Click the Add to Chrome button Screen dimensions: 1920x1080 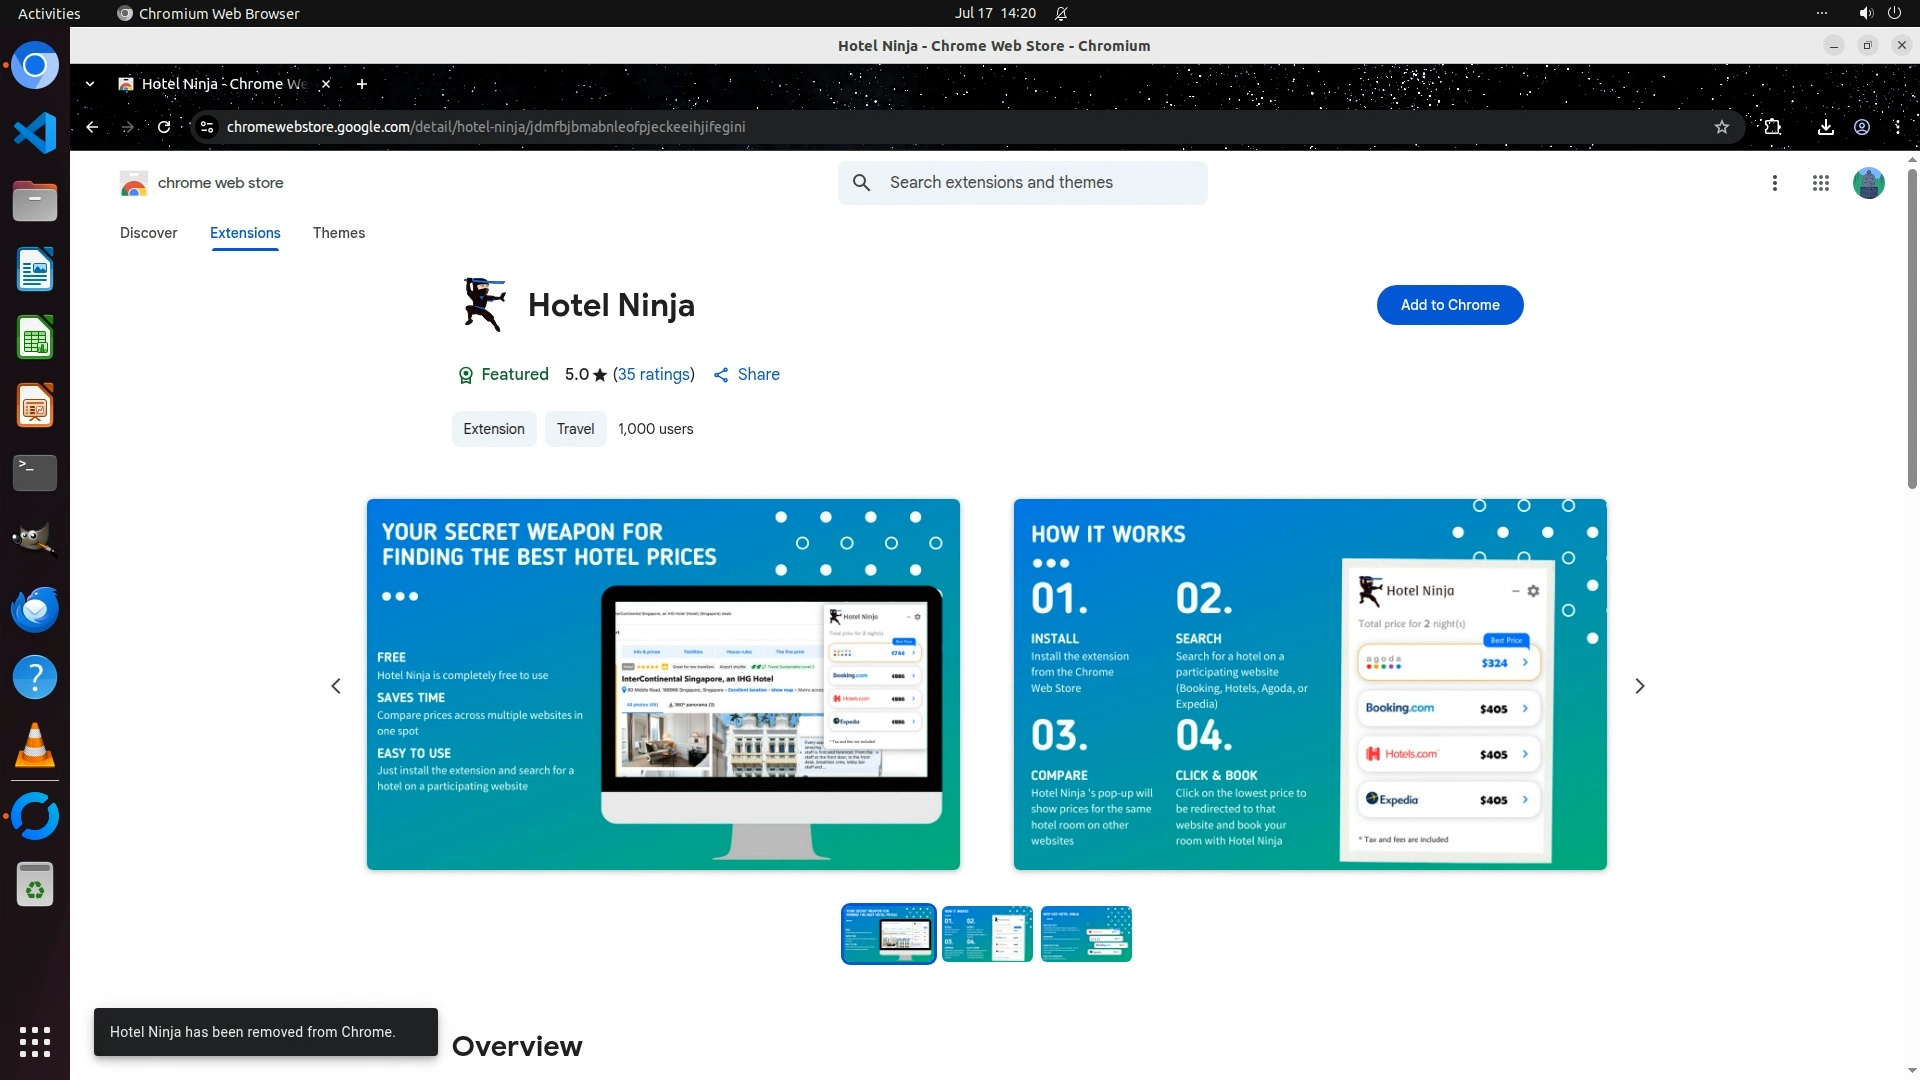pyautogui.click(x=1449, y=305)
